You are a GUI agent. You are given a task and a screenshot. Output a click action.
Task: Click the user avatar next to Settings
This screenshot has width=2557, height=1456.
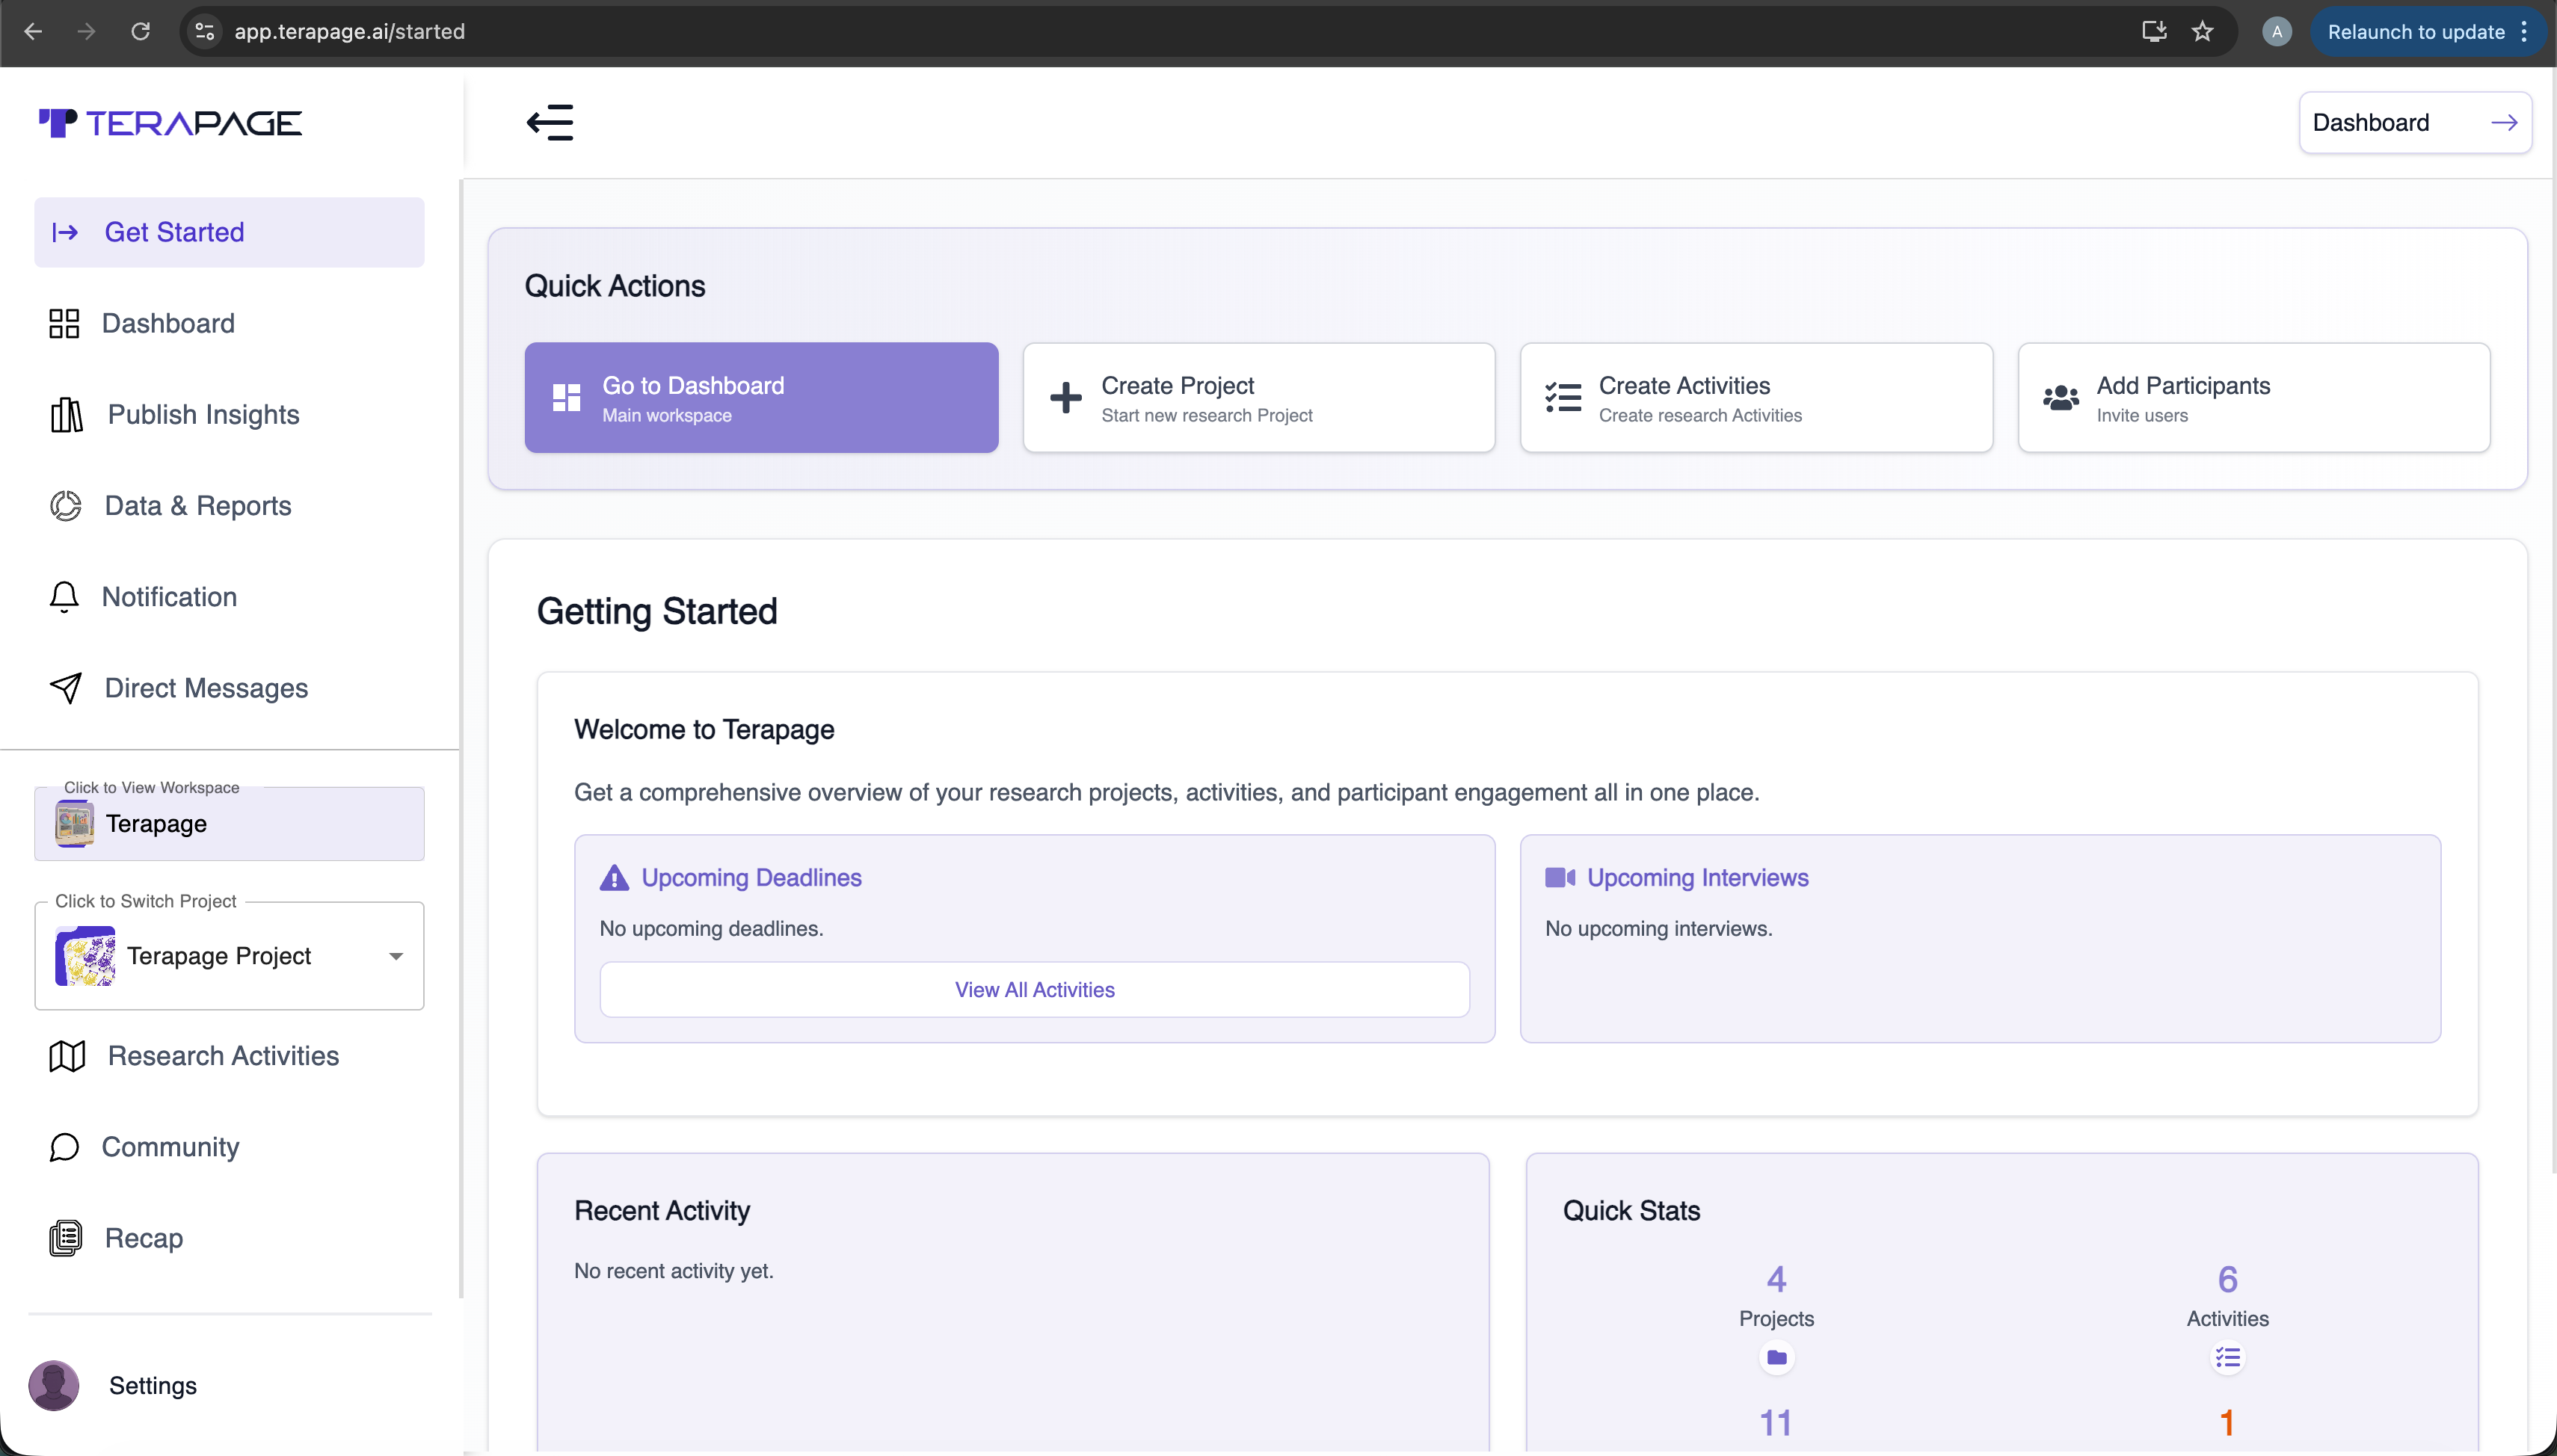(x=54, y=1385)
